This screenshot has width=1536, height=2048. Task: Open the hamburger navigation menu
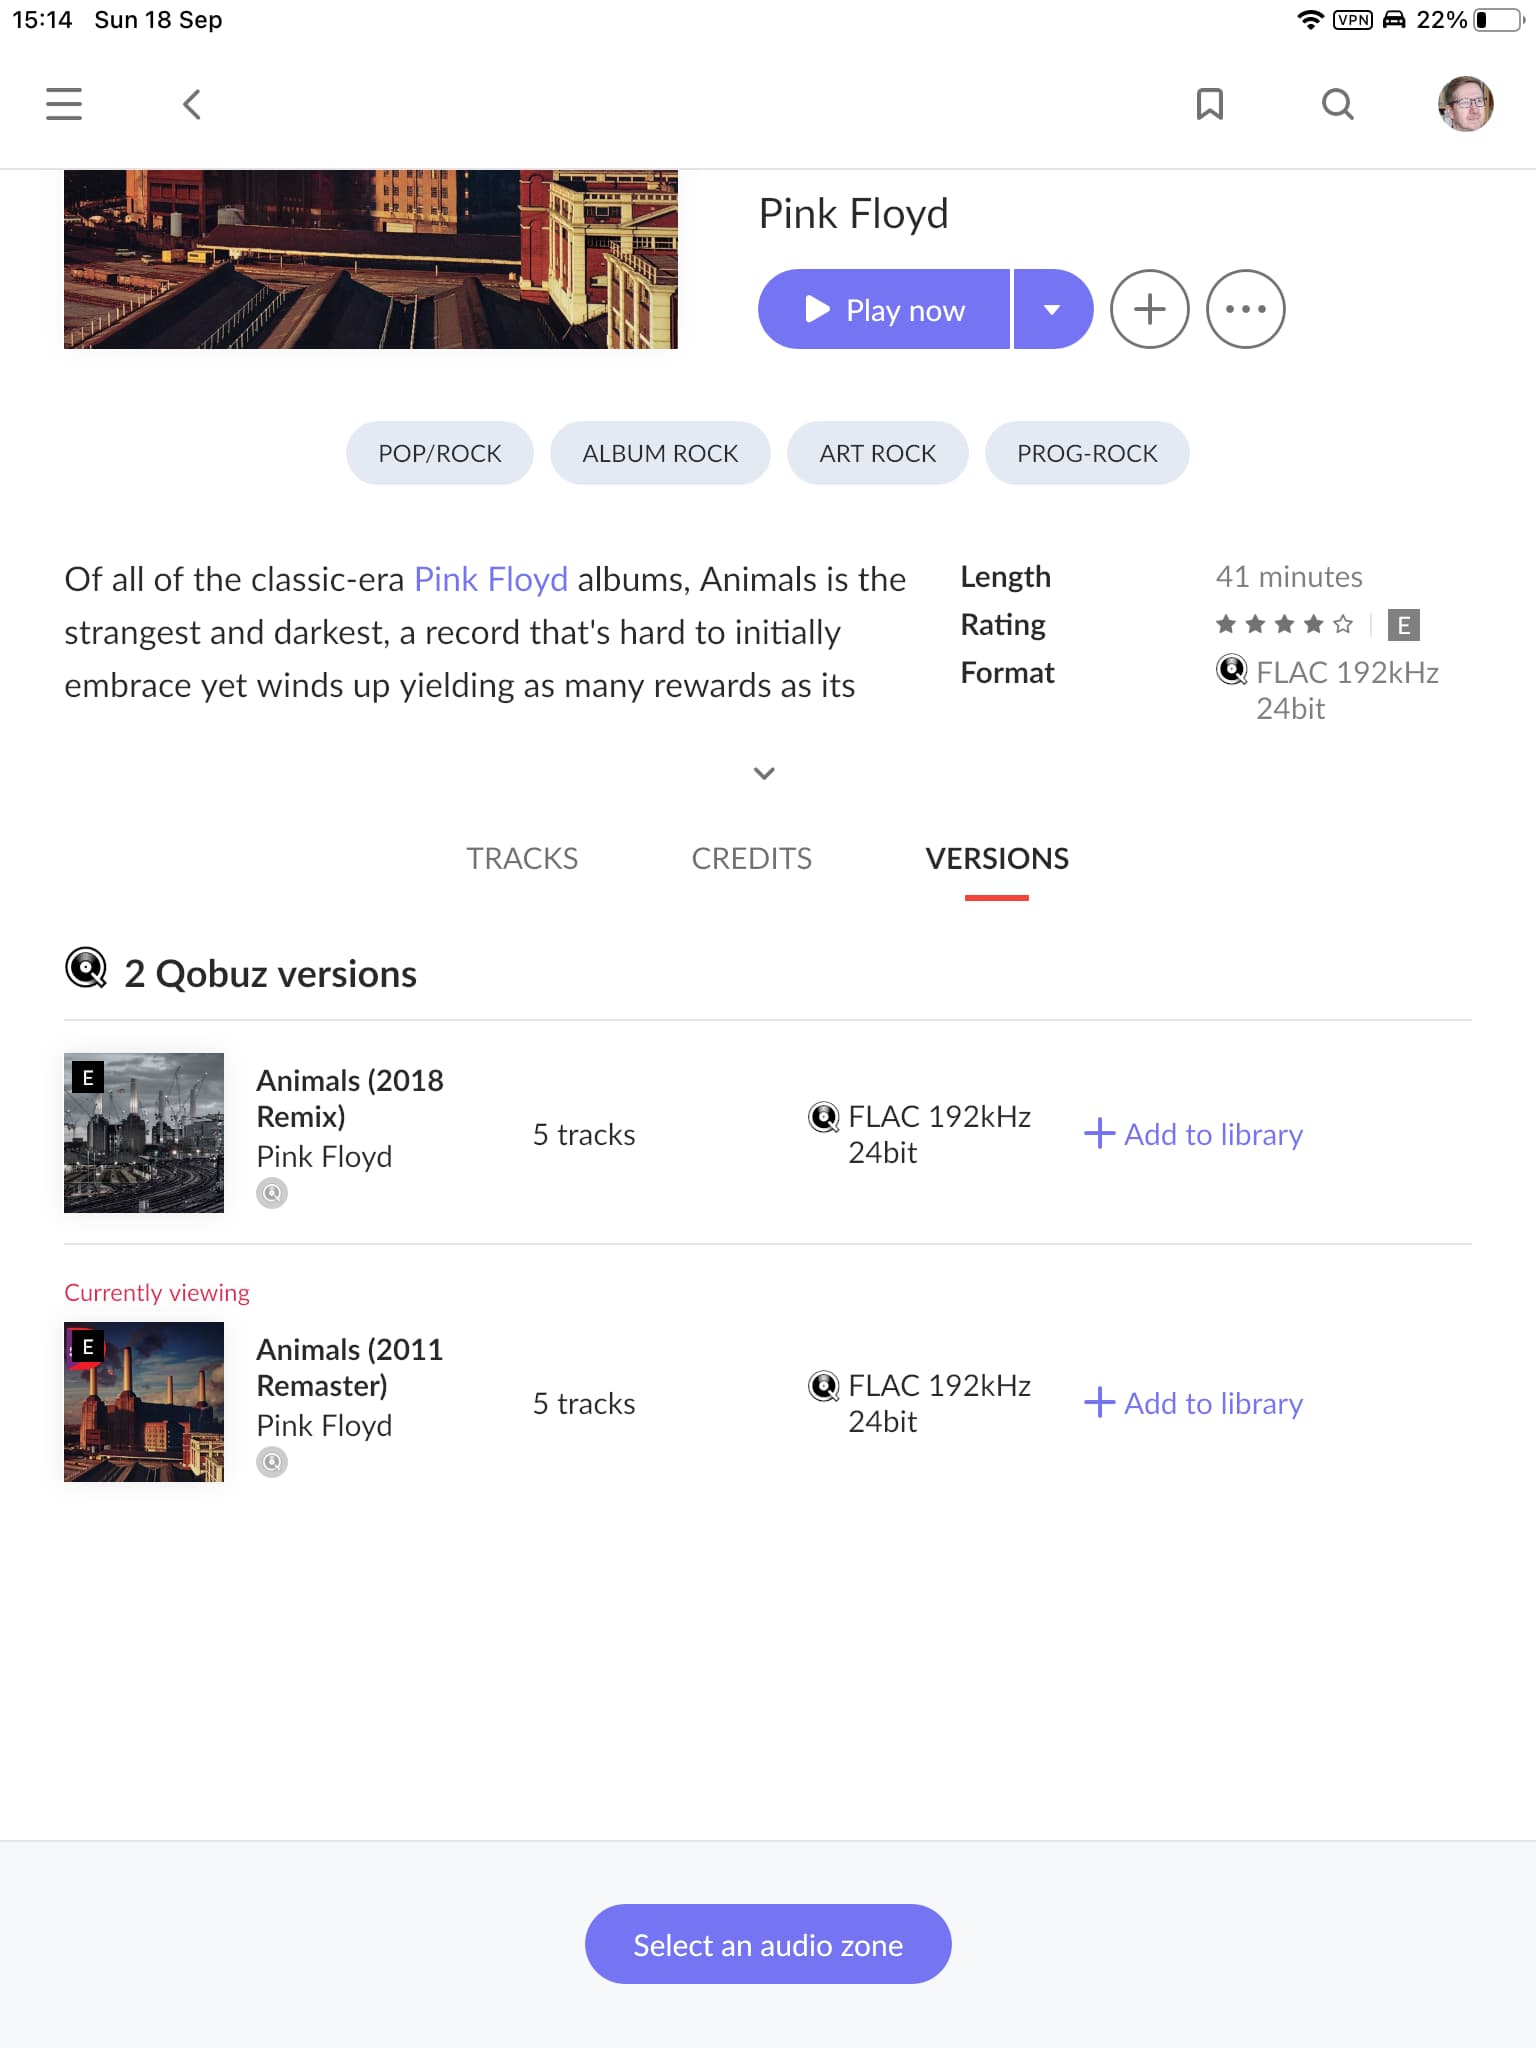tap(64, 104)
